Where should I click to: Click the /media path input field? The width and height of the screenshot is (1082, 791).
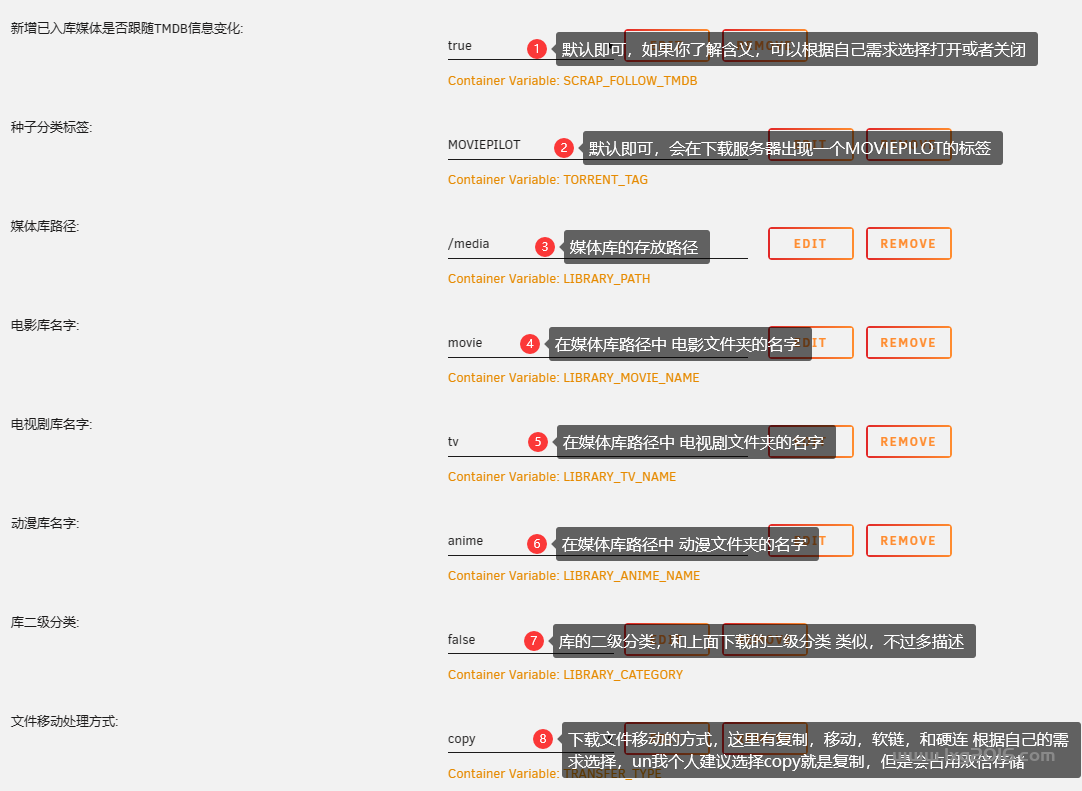pyautogui.click(x=598, y=244)
